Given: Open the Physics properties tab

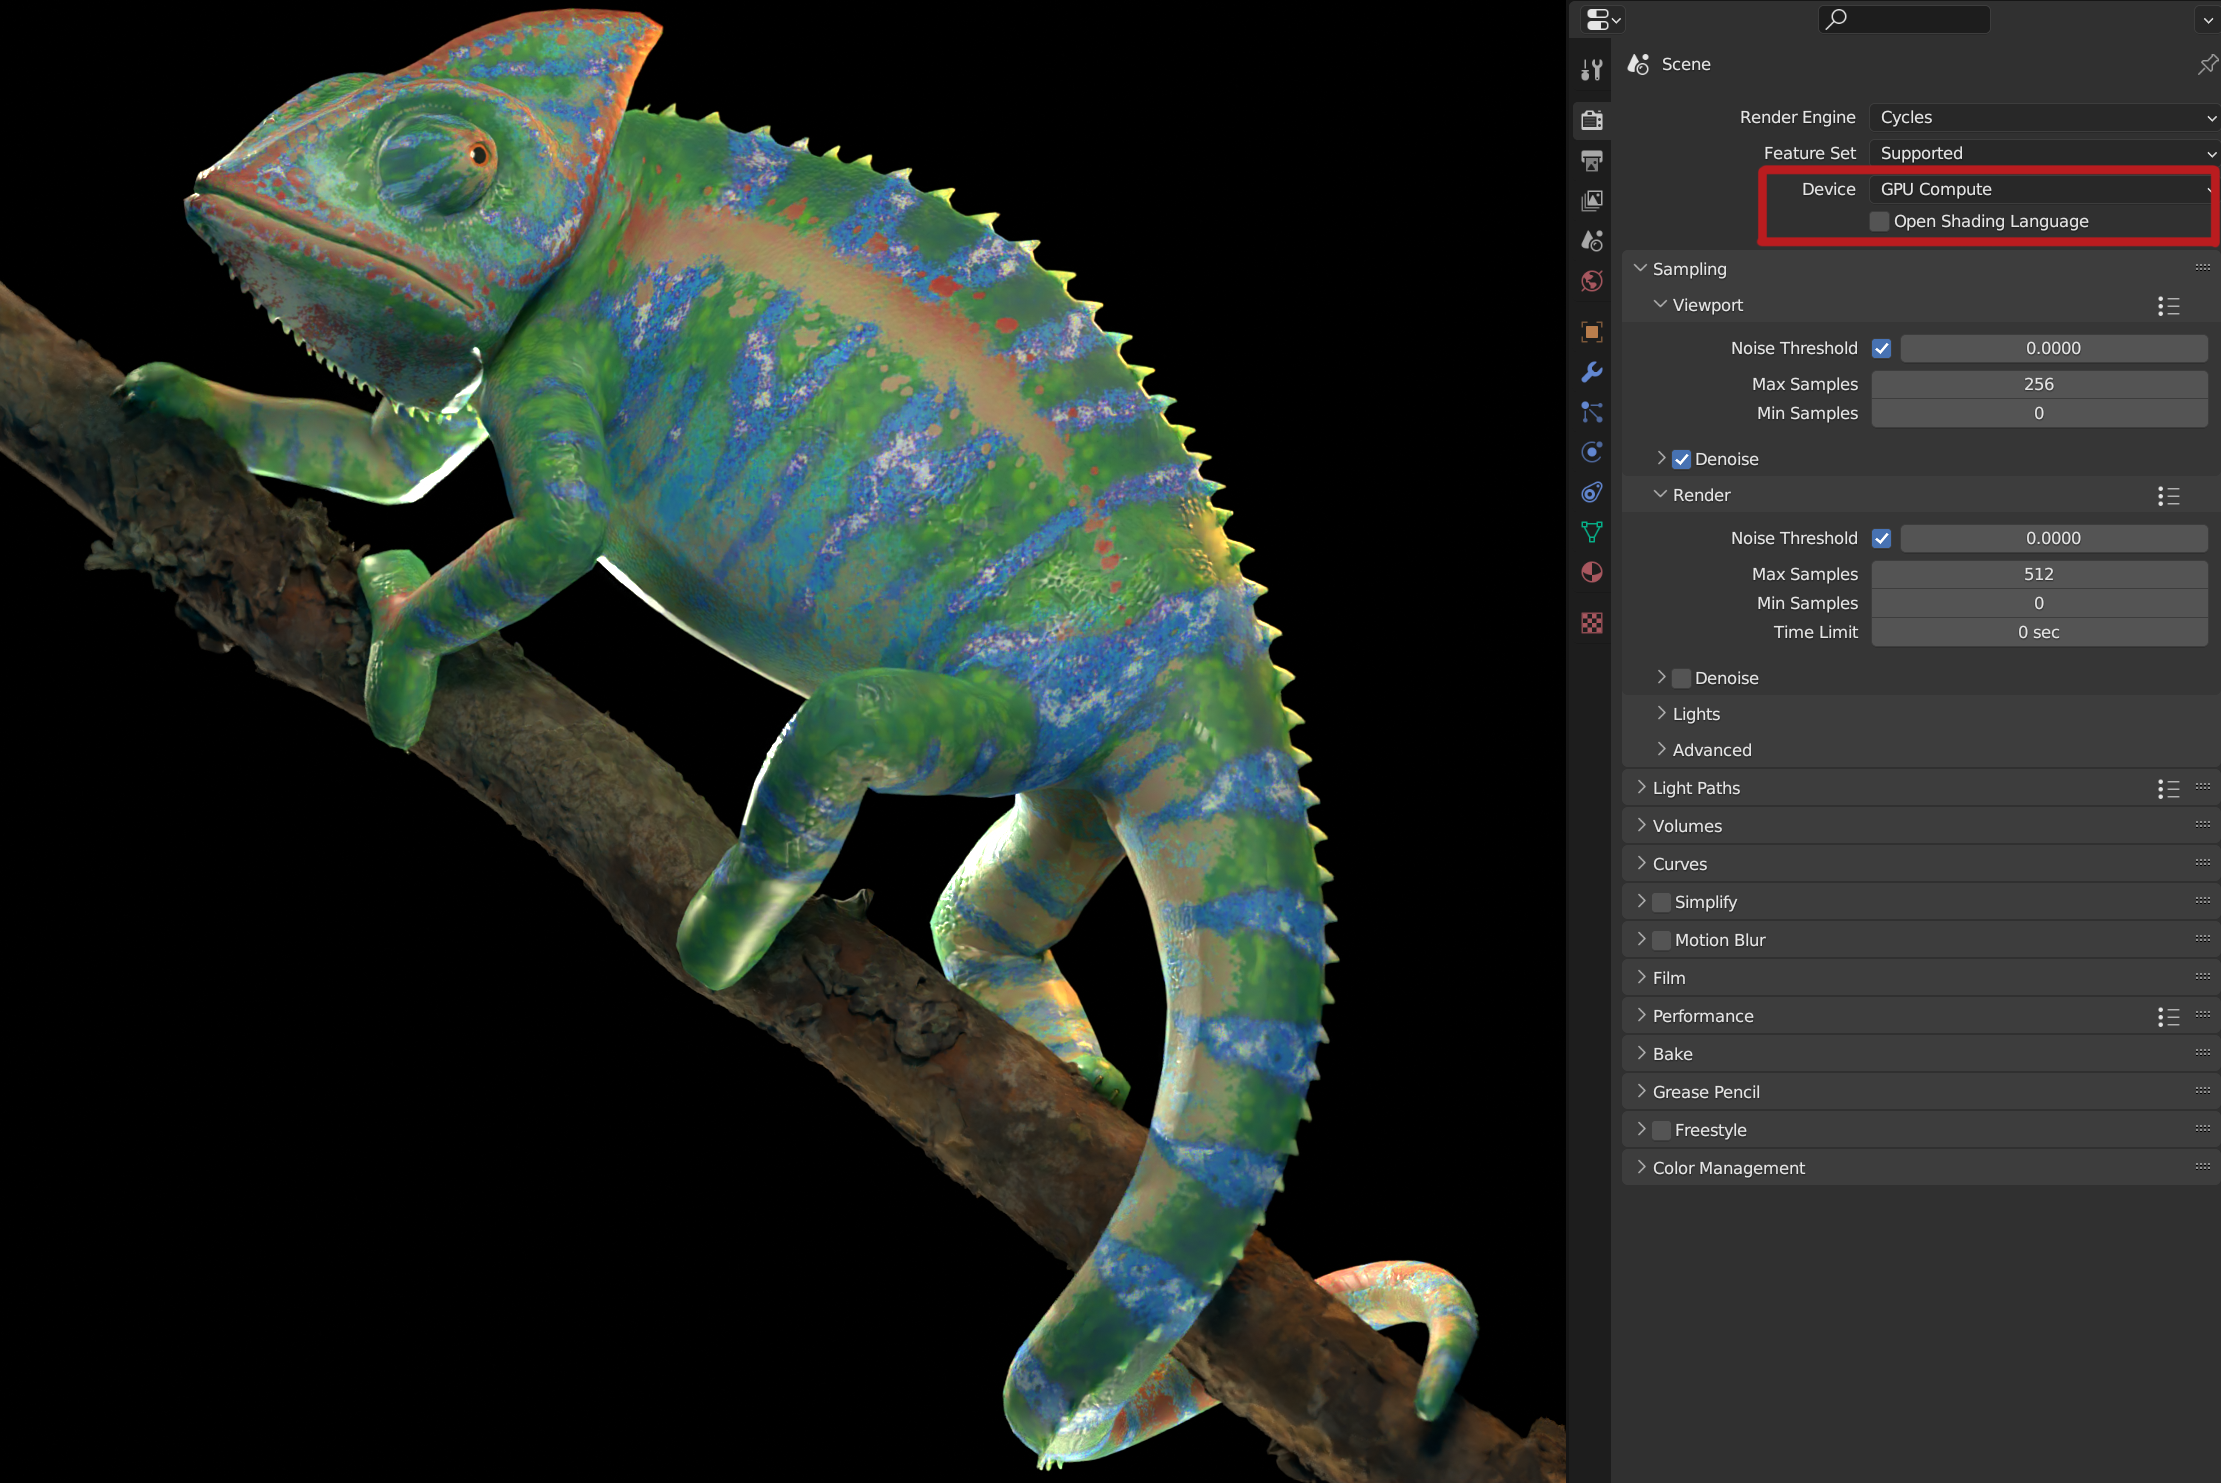Looking at the screenshot, I should point(1591,452).
